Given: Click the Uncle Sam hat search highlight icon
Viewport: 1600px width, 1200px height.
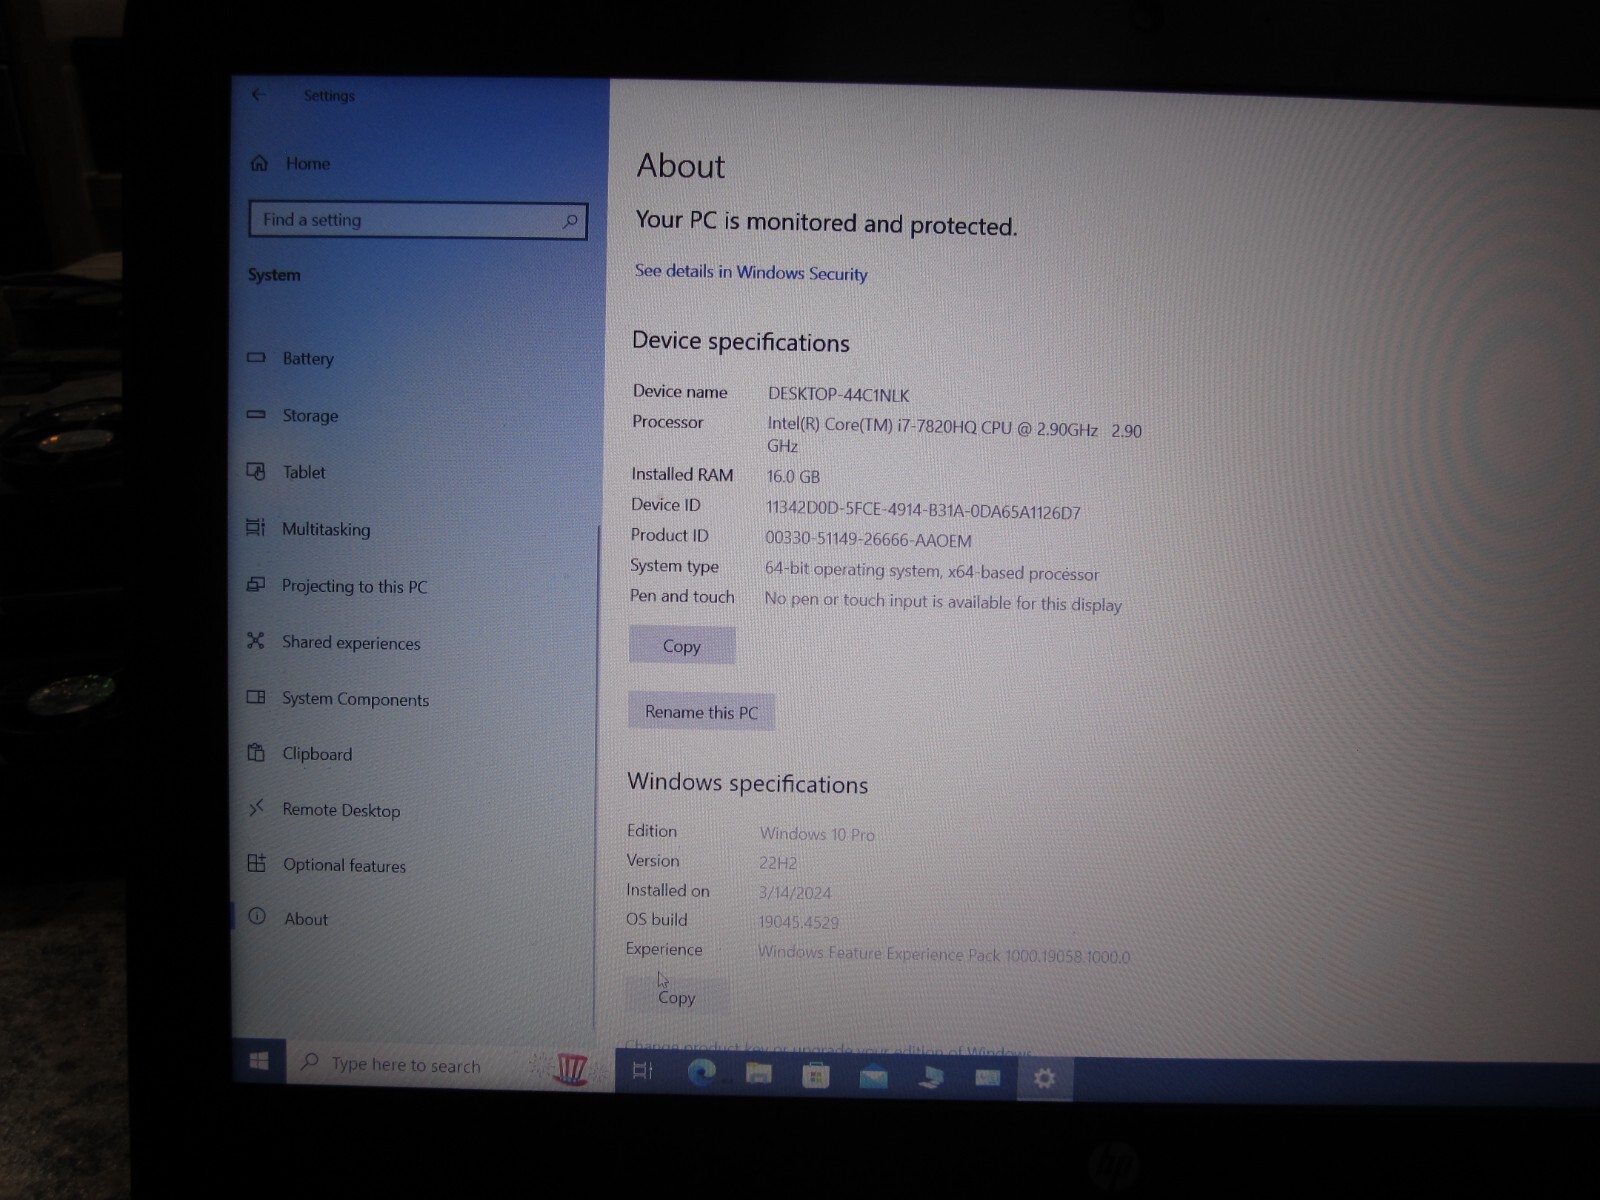Looking at the screenshot, I should tap(571, 1069).
